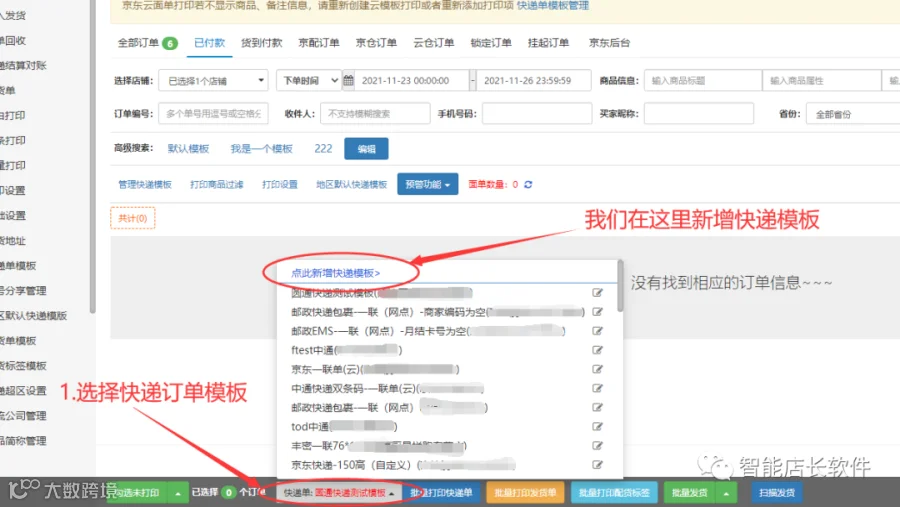Click edit icon for 邮政EMS 月结卡号为空 row
The width and height of the screenshot is (900, 507).
click(598, 331)
